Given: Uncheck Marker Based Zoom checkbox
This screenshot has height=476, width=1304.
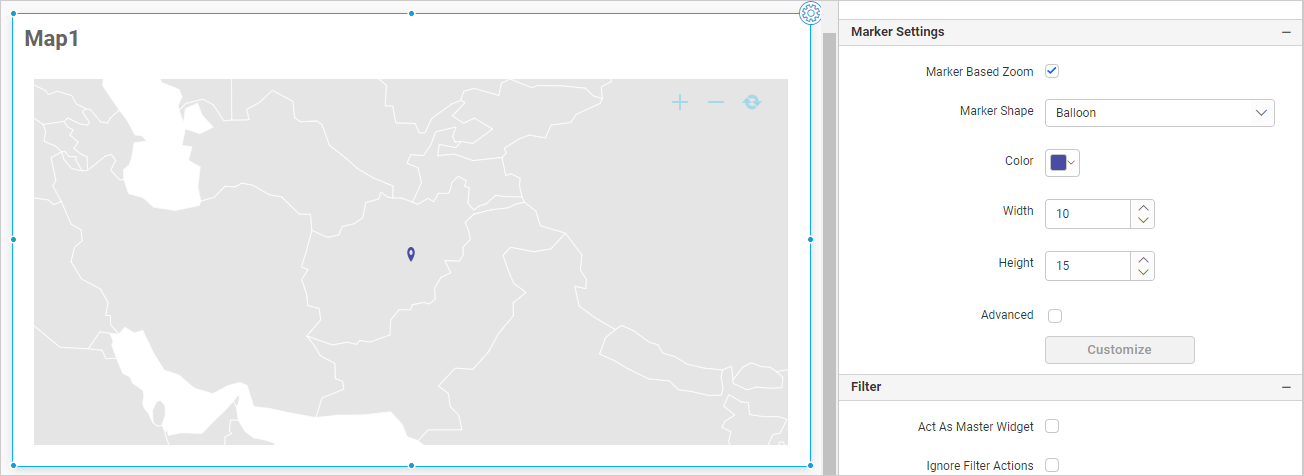Looking at the screenshot, I should [x=1052, y=71].
